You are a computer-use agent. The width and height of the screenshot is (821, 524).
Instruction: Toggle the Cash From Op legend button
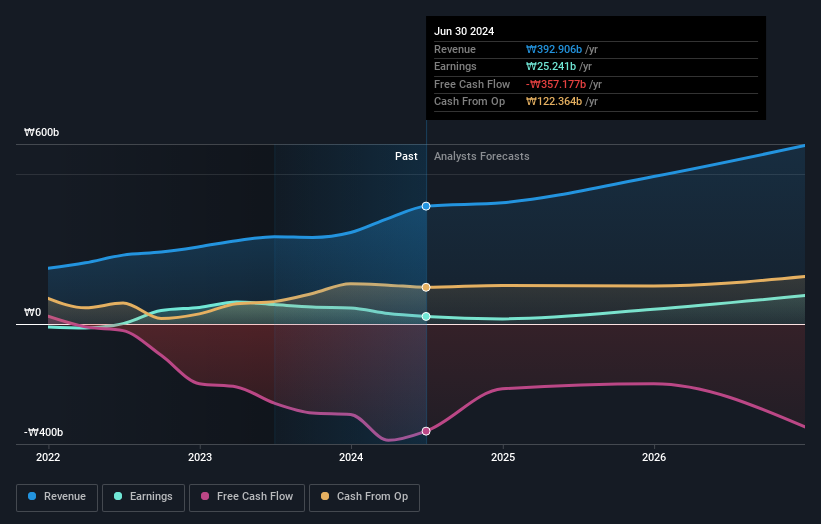pos(364,497)
